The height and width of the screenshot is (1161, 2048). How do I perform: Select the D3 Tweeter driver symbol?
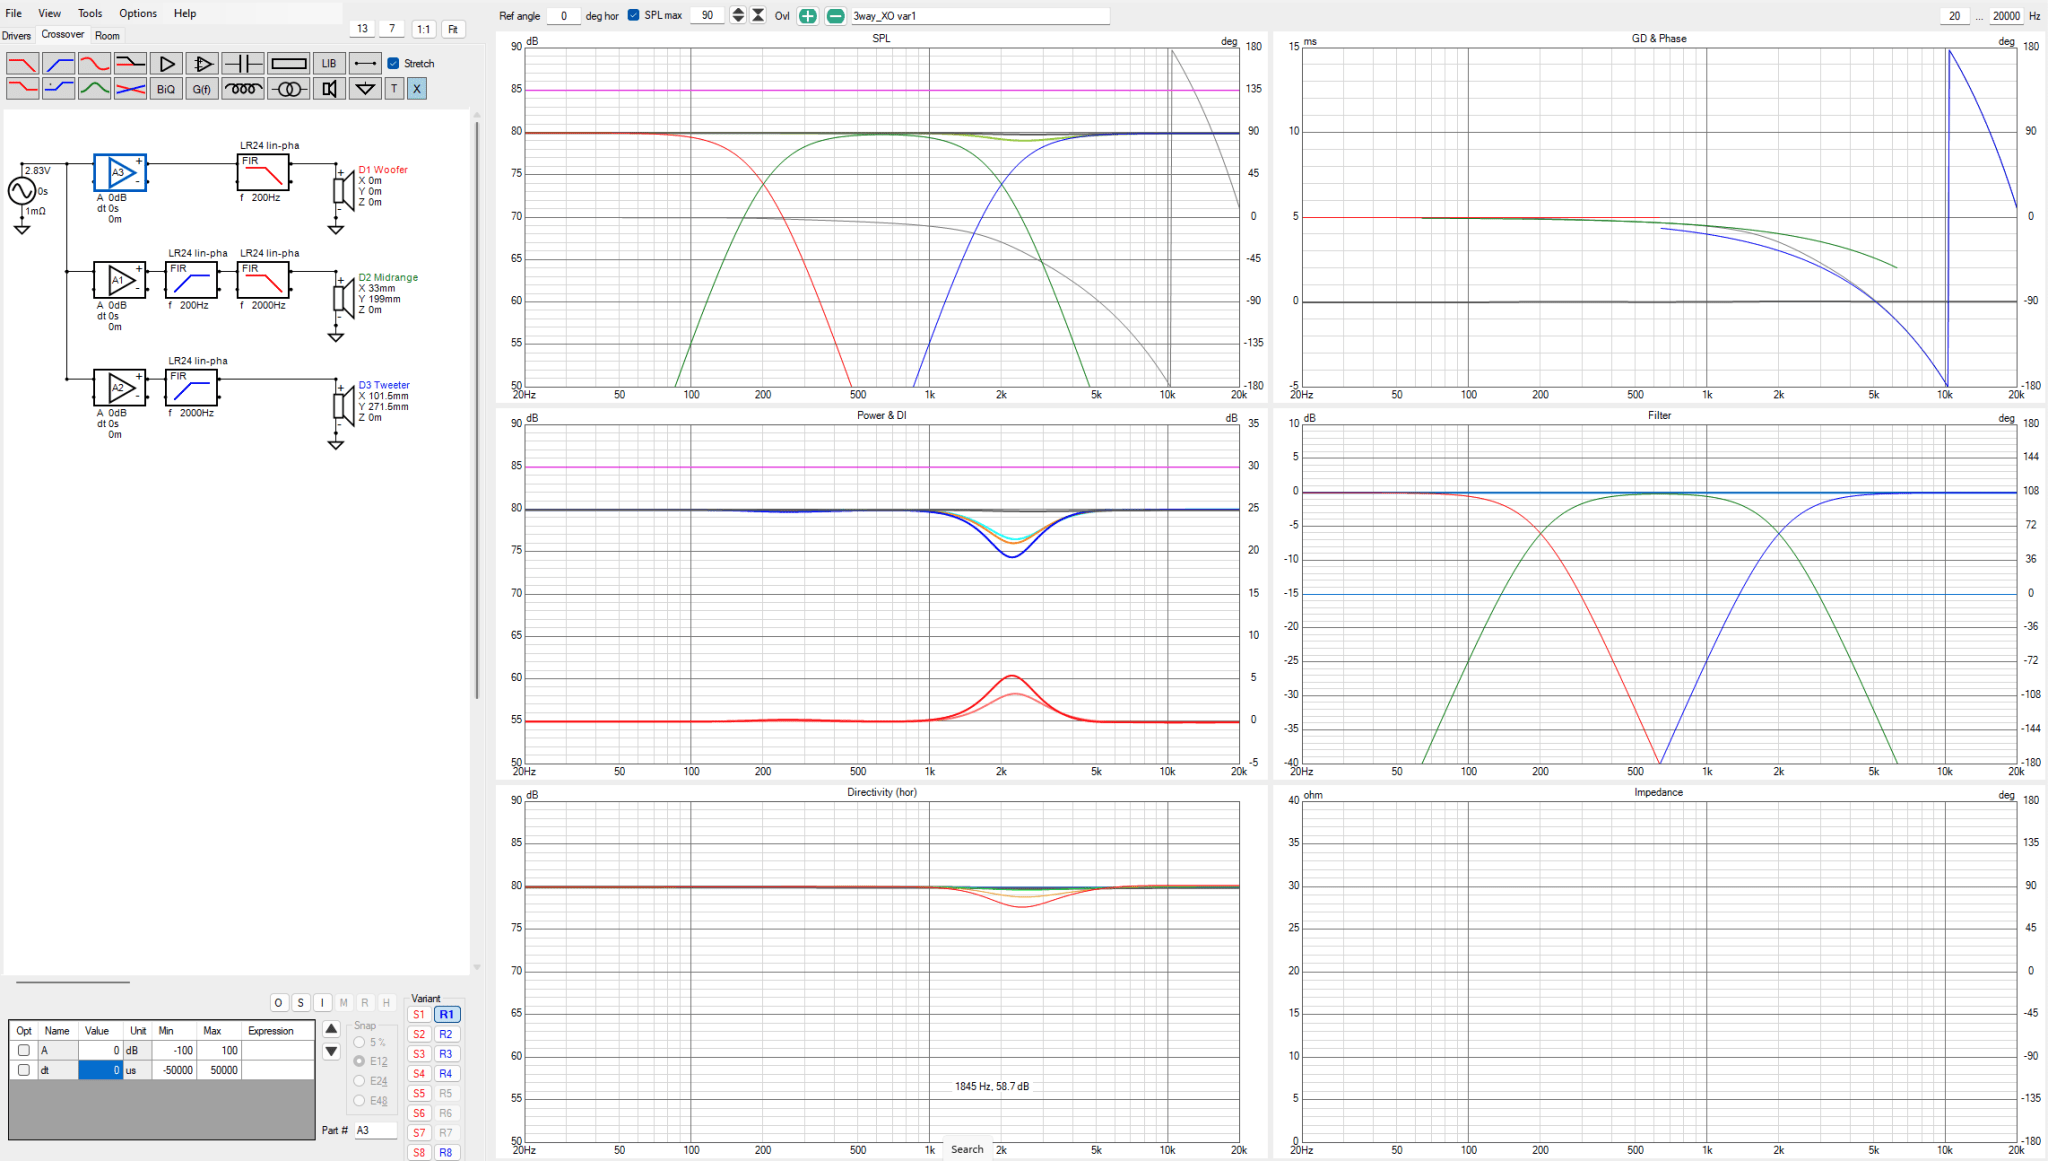coord(344,407)
